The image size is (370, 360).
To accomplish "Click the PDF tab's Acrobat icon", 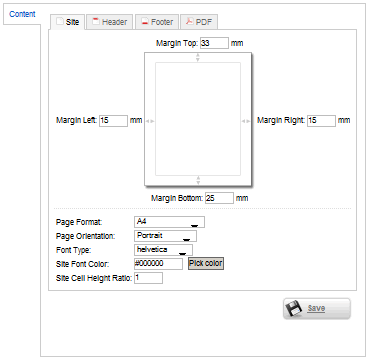I will click(189, 22).
